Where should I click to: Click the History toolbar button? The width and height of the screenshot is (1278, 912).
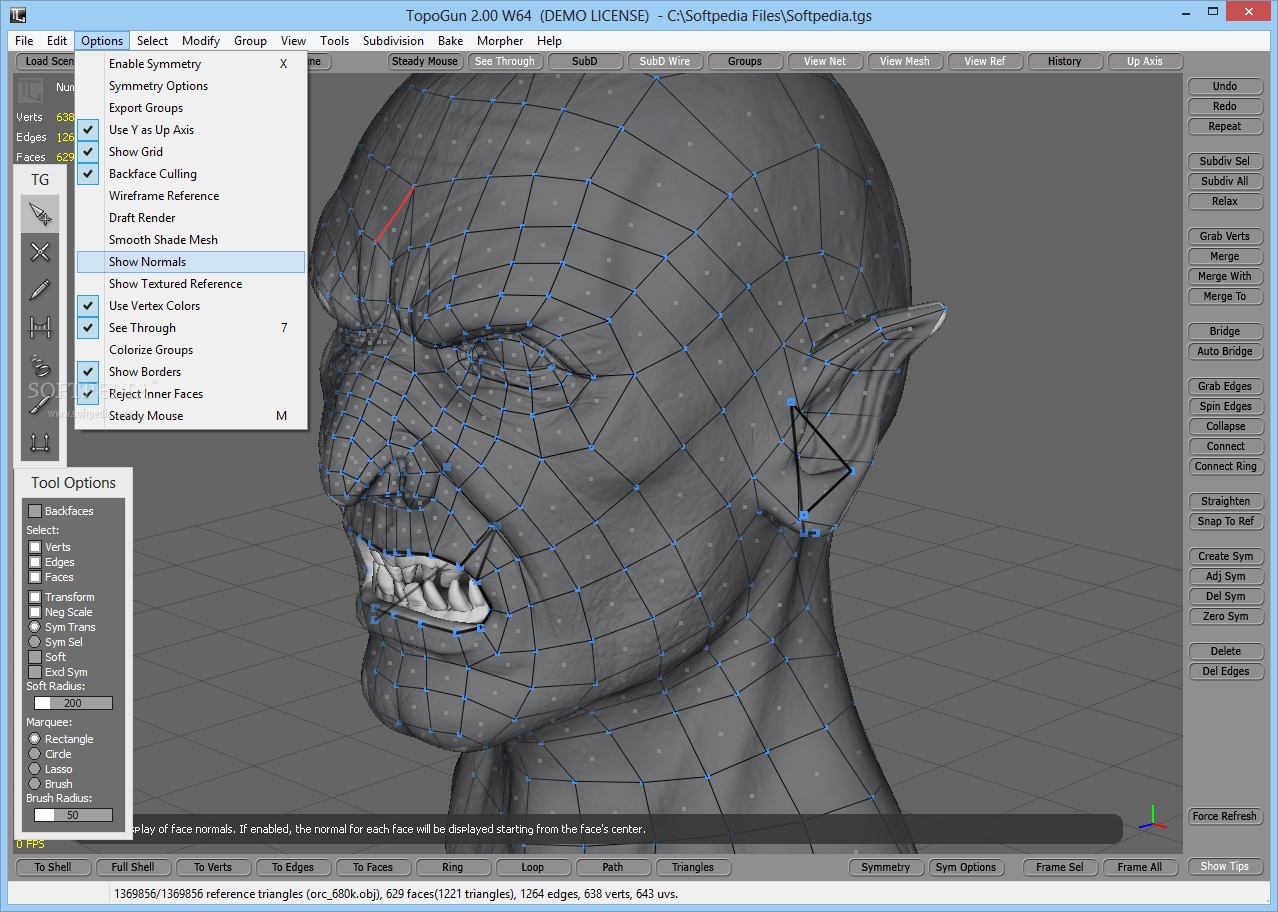1064,61
